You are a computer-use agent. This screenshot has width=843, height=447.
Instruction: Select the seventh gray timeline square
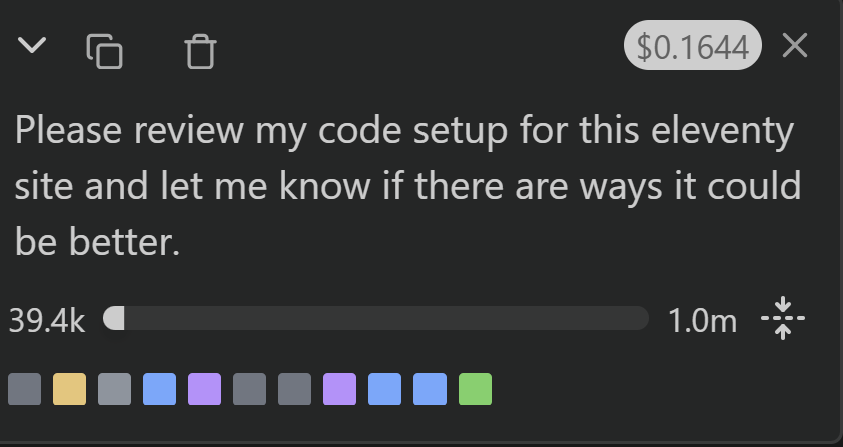[294, 389]
